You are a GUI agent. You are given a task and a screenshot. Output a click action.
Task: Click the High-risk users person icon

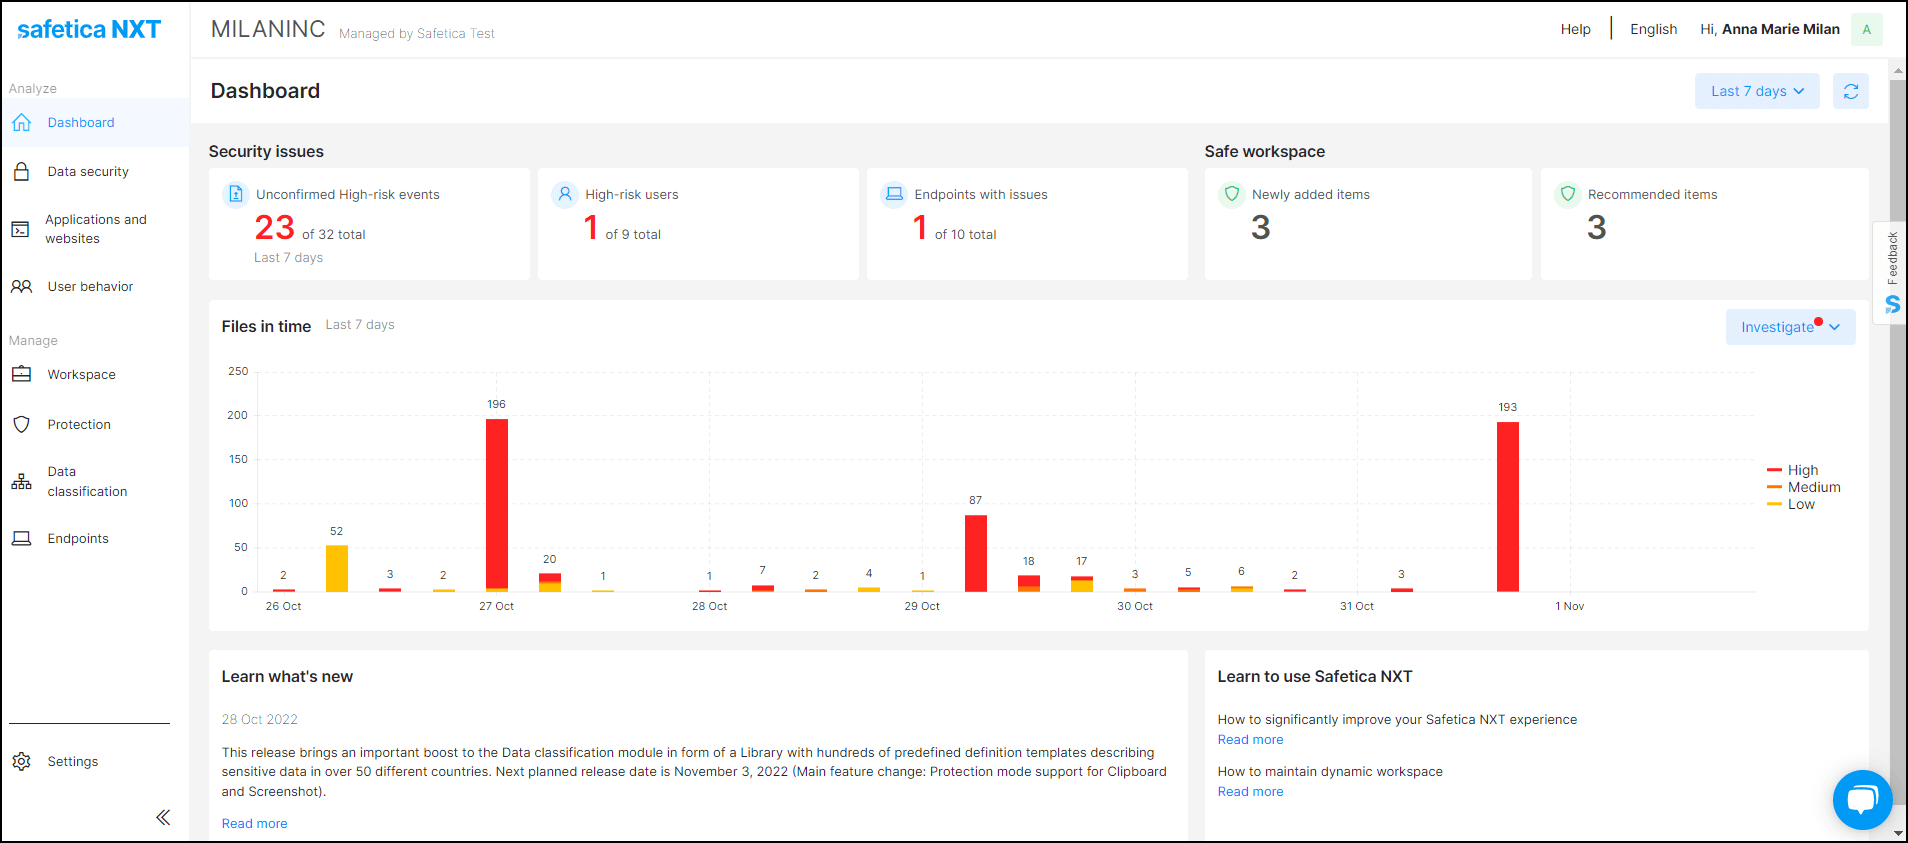pos(565,194)
